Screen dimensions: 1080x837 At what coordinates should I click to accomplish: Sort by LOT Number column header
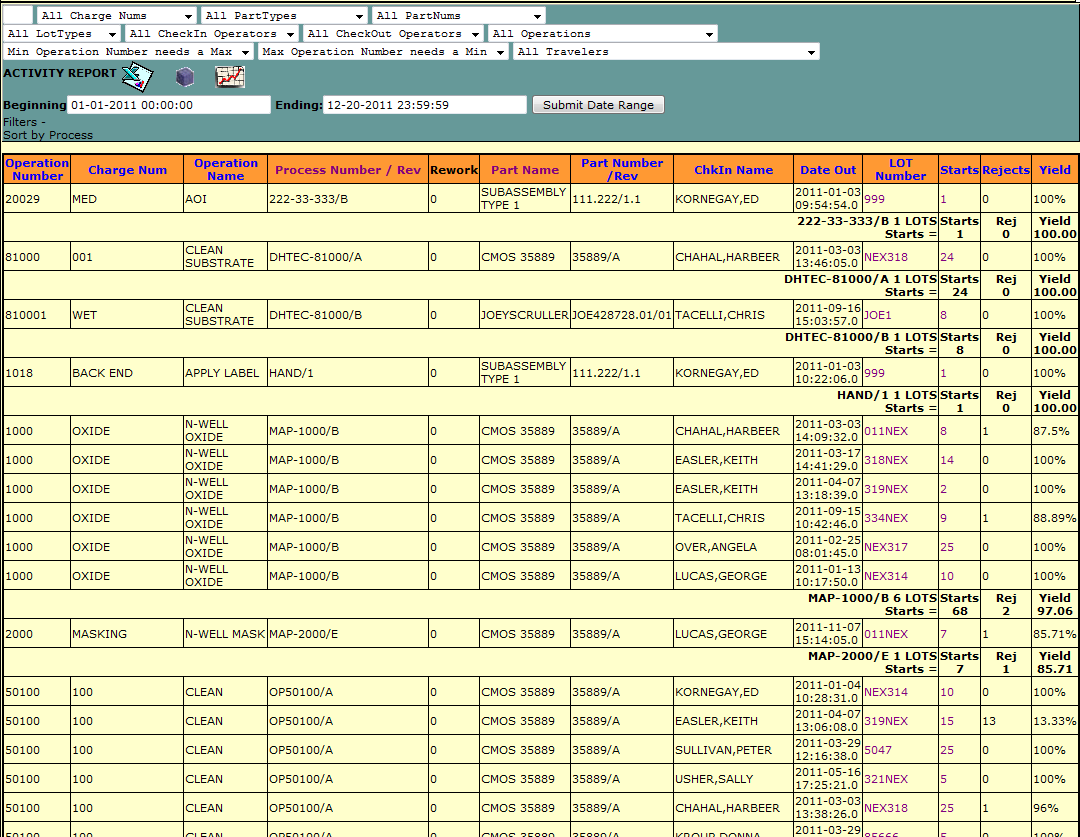click(x=901, y=169)
